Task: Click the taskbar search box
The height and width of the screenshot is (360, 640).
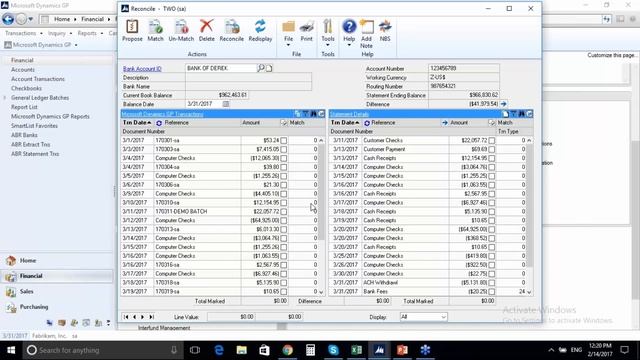Action: [x=102, y=350]
